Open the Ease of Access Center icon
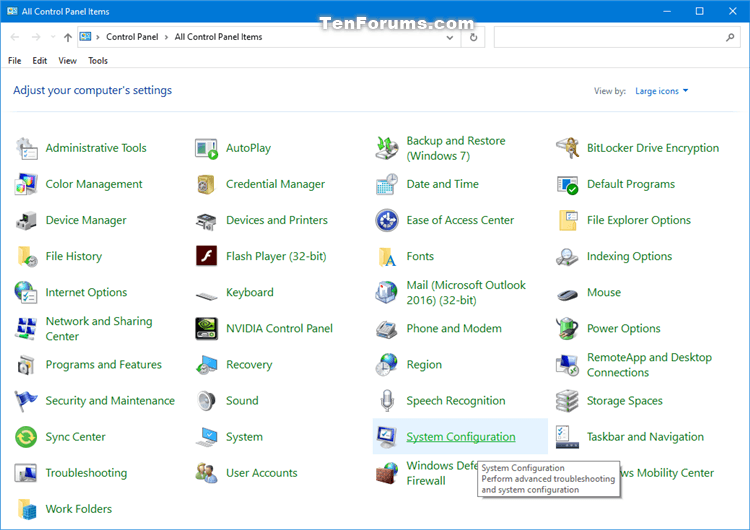 [387, 221]
